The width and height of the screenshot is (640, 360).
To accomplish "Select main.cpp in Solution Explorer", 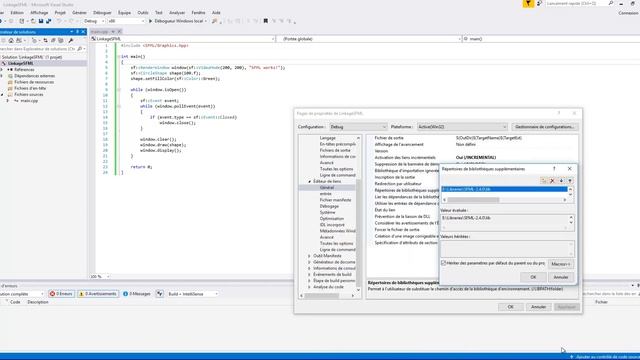I will pos(29,100).
